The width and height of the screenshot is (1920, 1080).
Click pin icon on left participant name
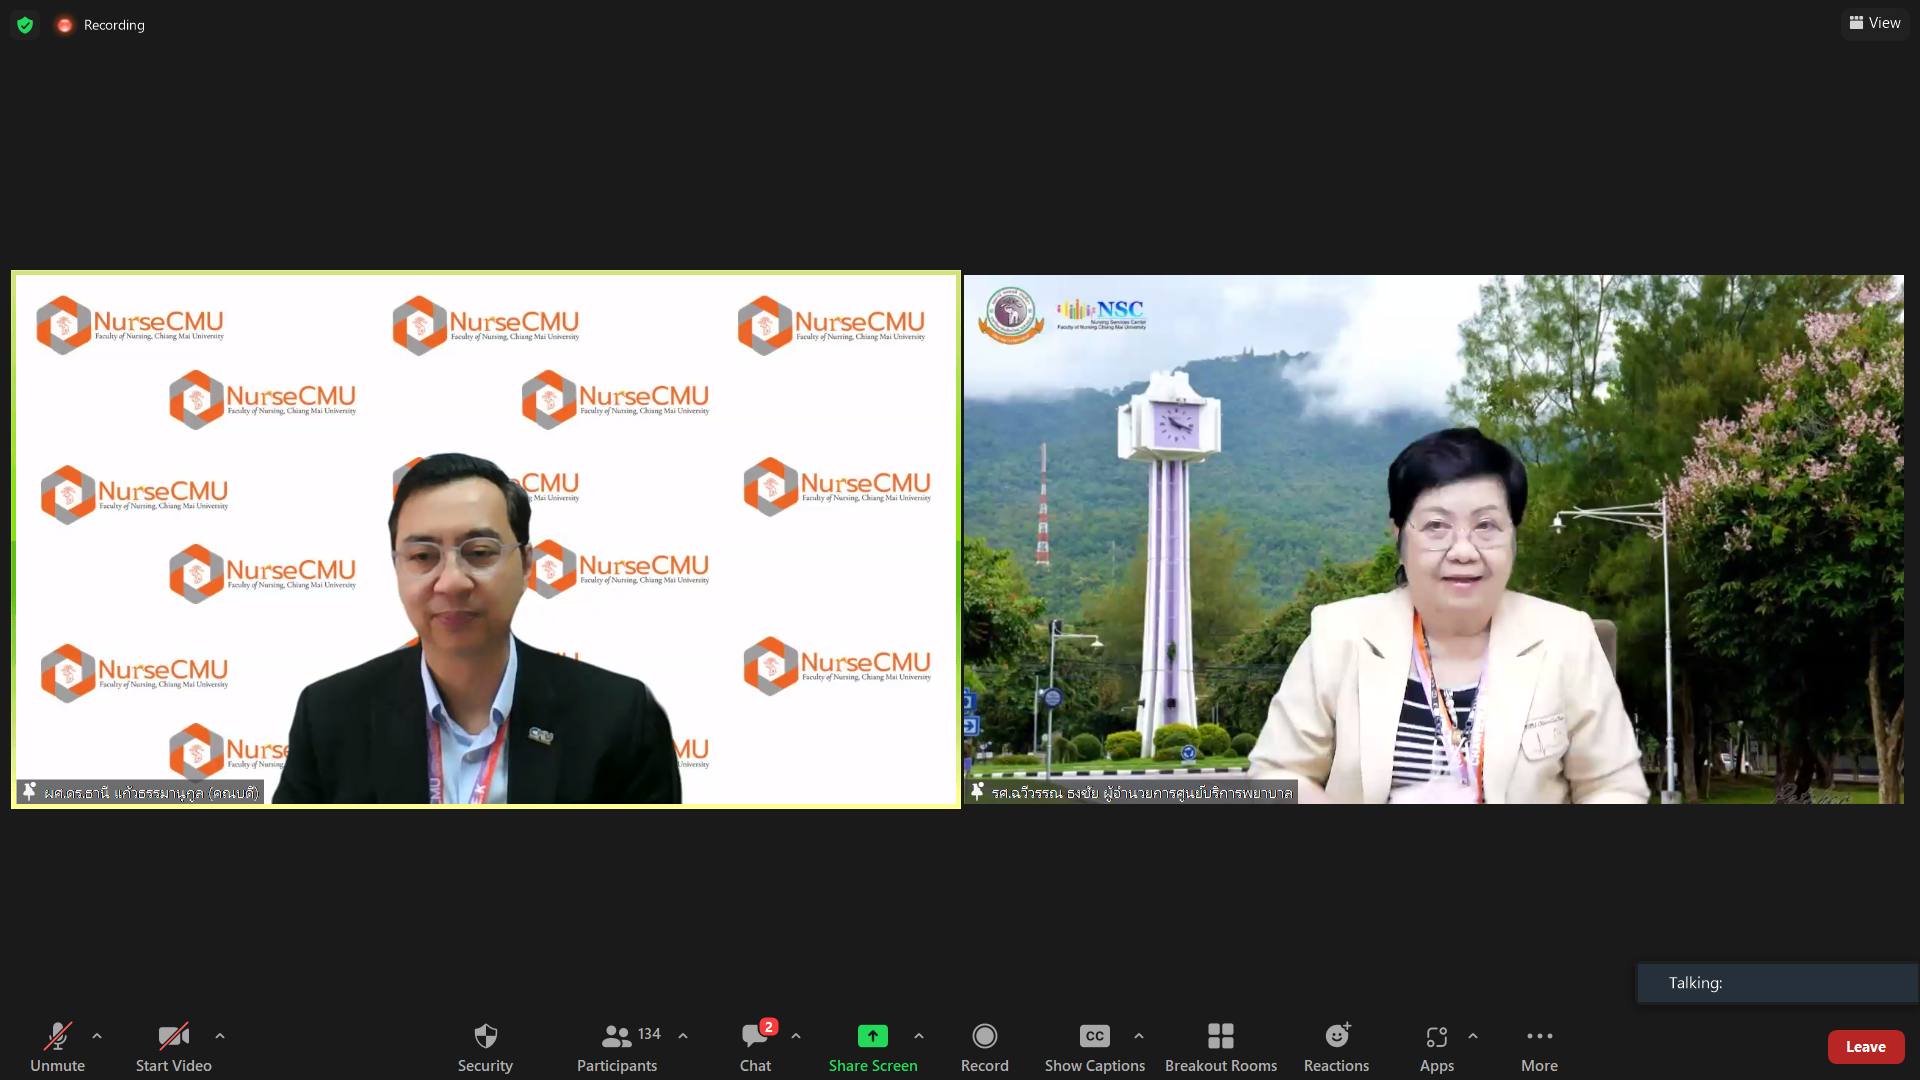29,791
